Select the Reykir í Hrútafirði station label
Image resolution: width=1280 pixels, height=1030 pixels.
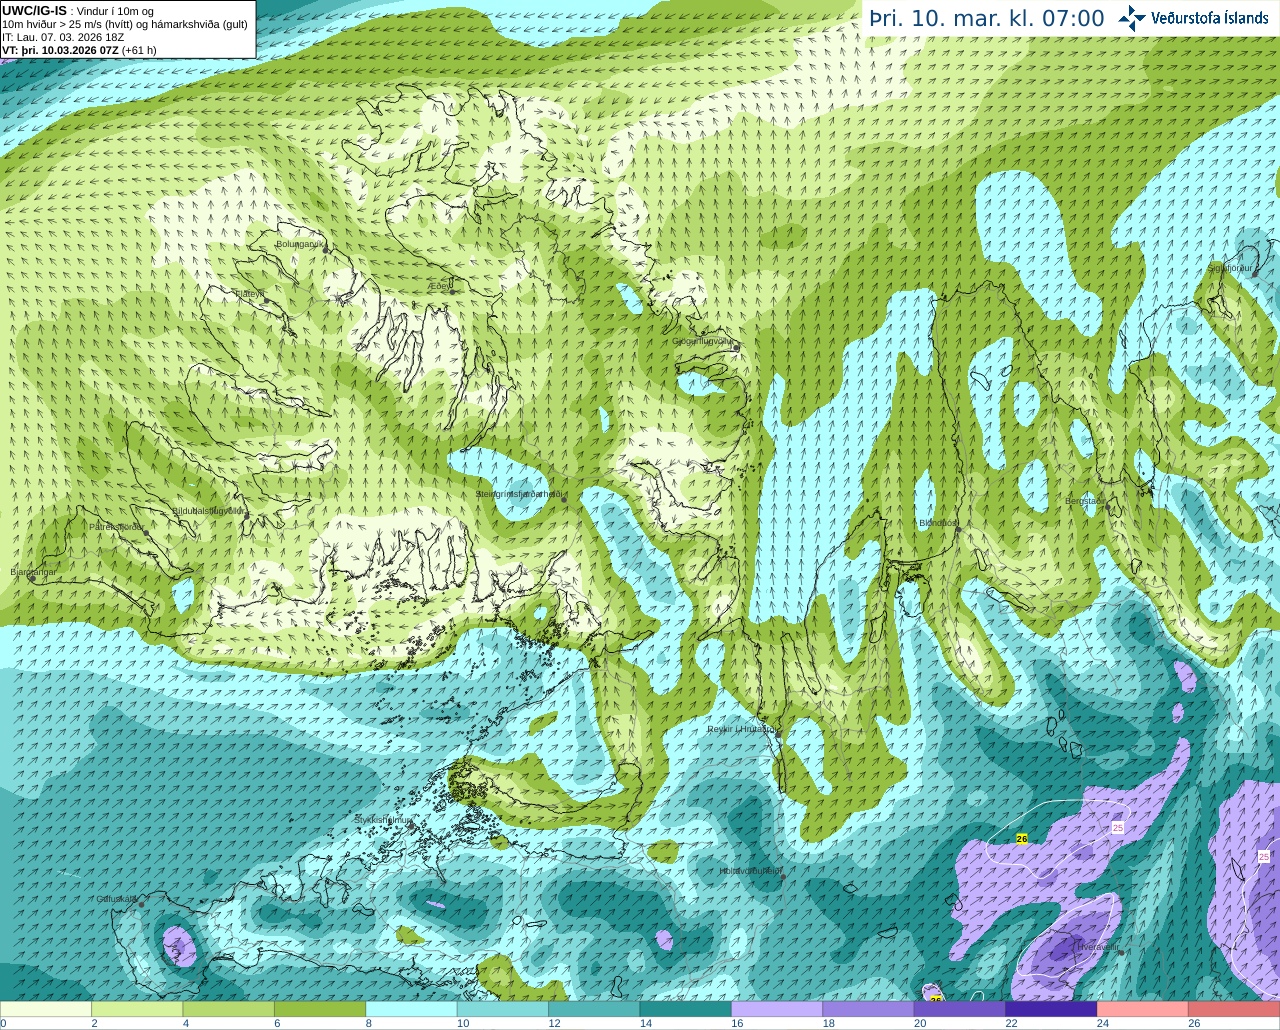pos(740,730)
